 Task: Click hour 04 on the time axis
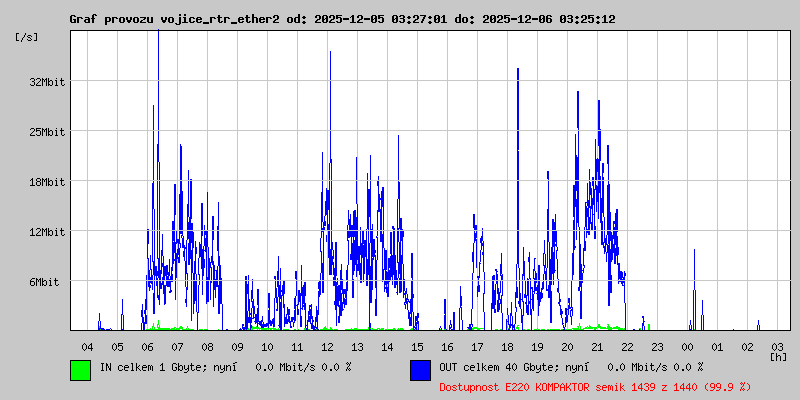[x=87, y=346]
